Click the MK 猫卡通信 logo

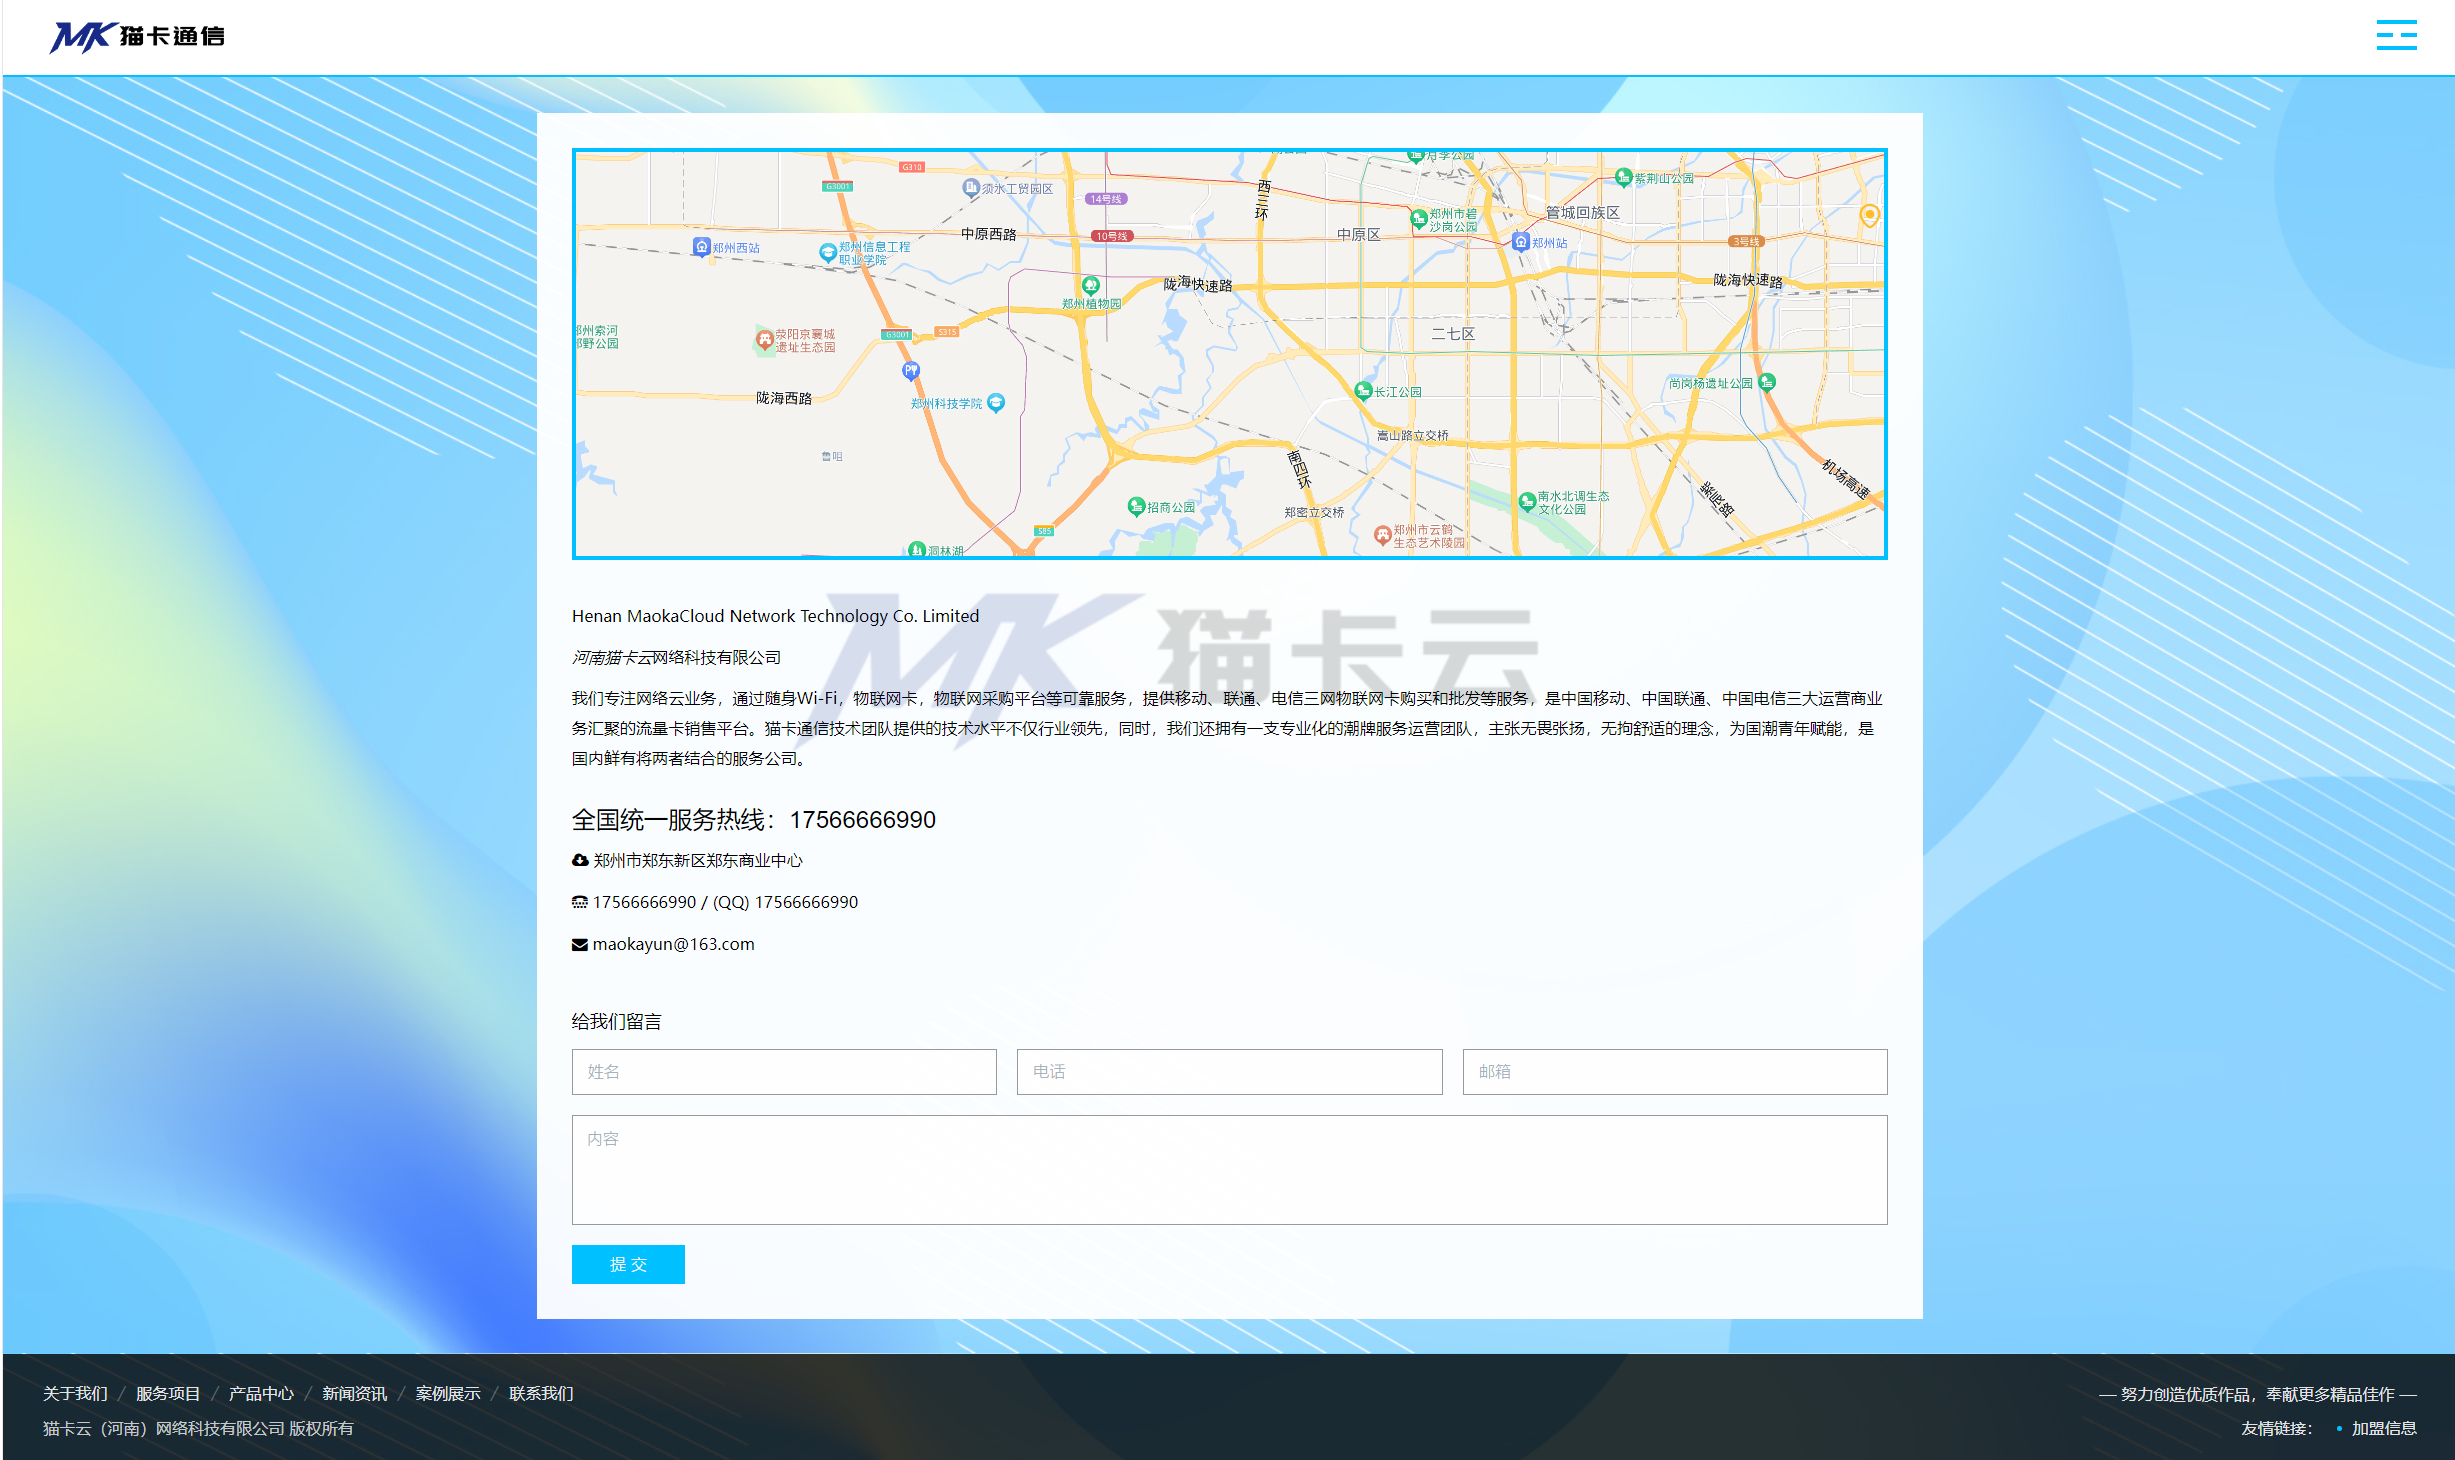[137, 36]
